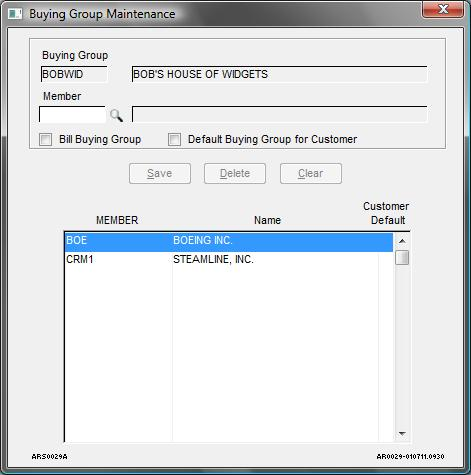The image size is (471, 475).
Task: Click the Delete button
Action: (235, 173)
